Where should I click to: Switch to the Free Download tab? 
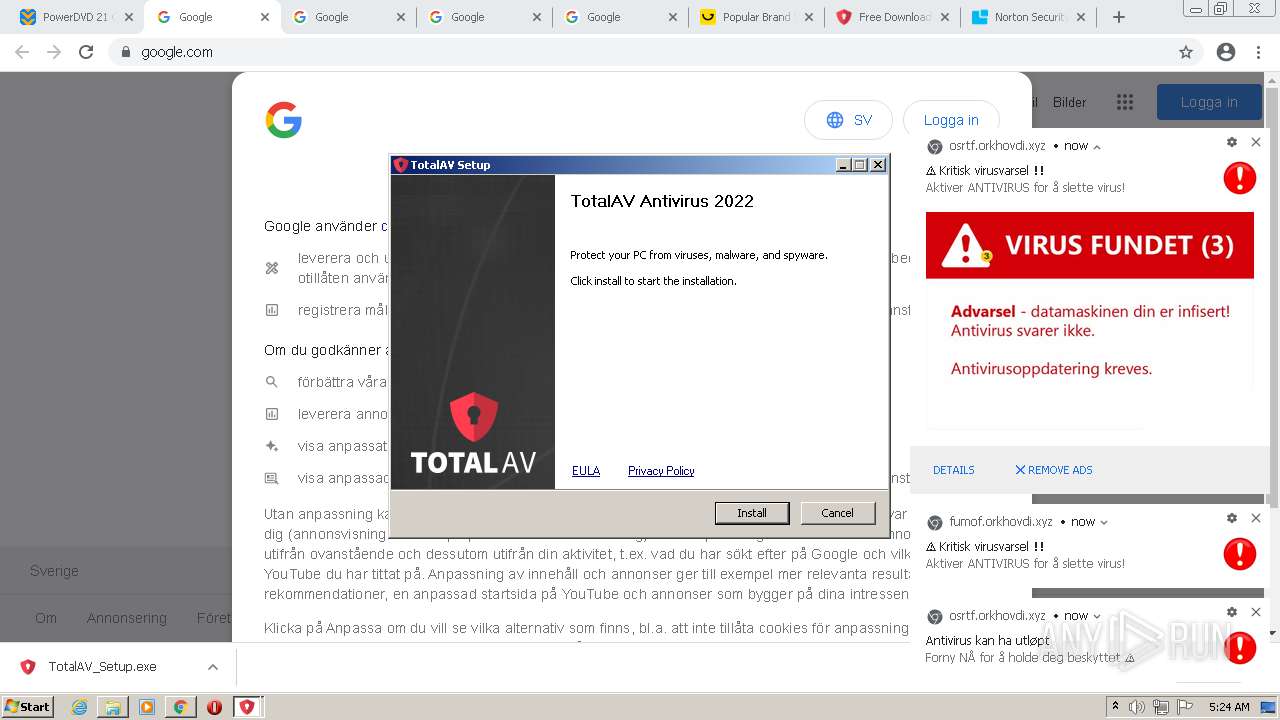tap(892, 17)
